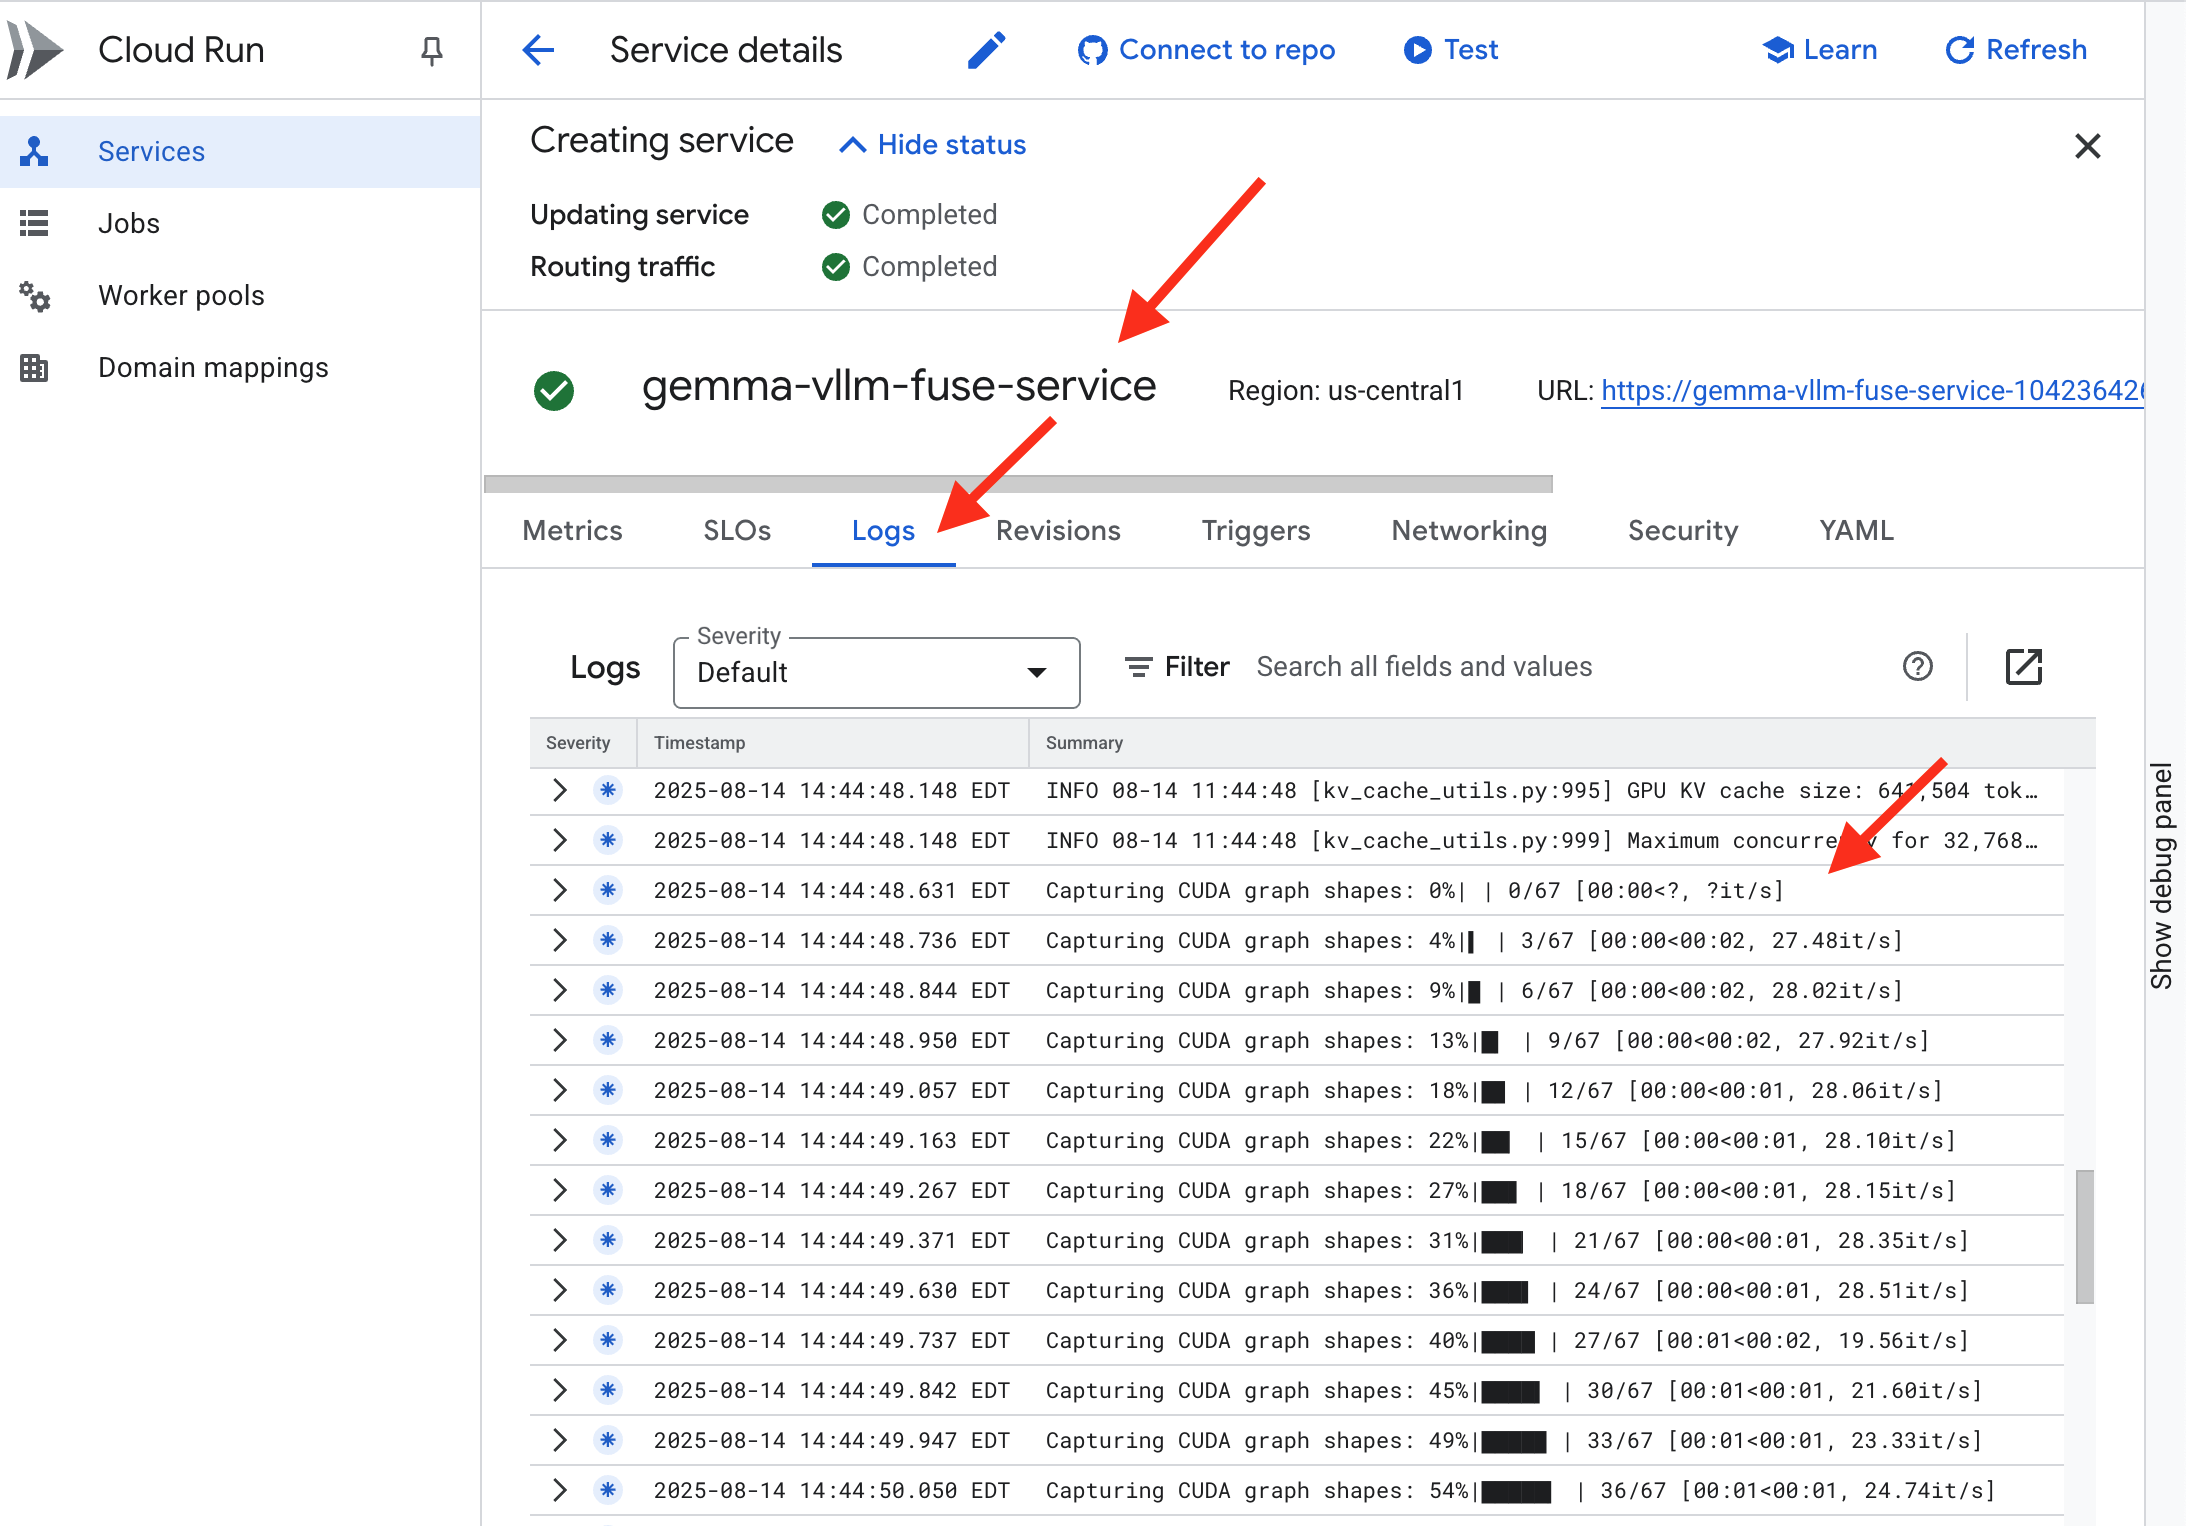2186x1526 pixels.
Task: Switch to the Revisions tab
Action: point(1057,531)
